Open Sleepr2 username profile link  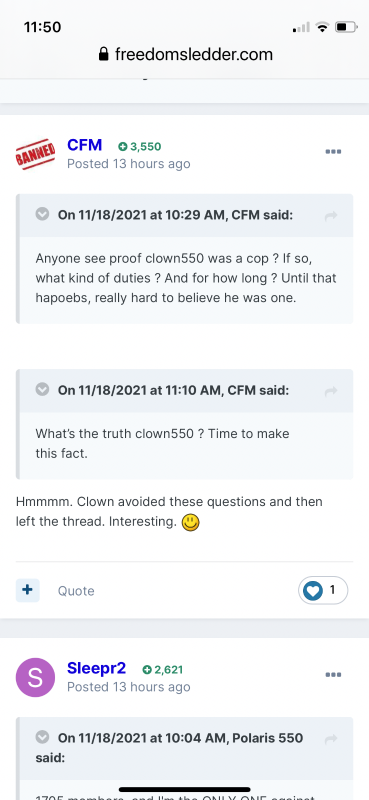coord(96,668)
